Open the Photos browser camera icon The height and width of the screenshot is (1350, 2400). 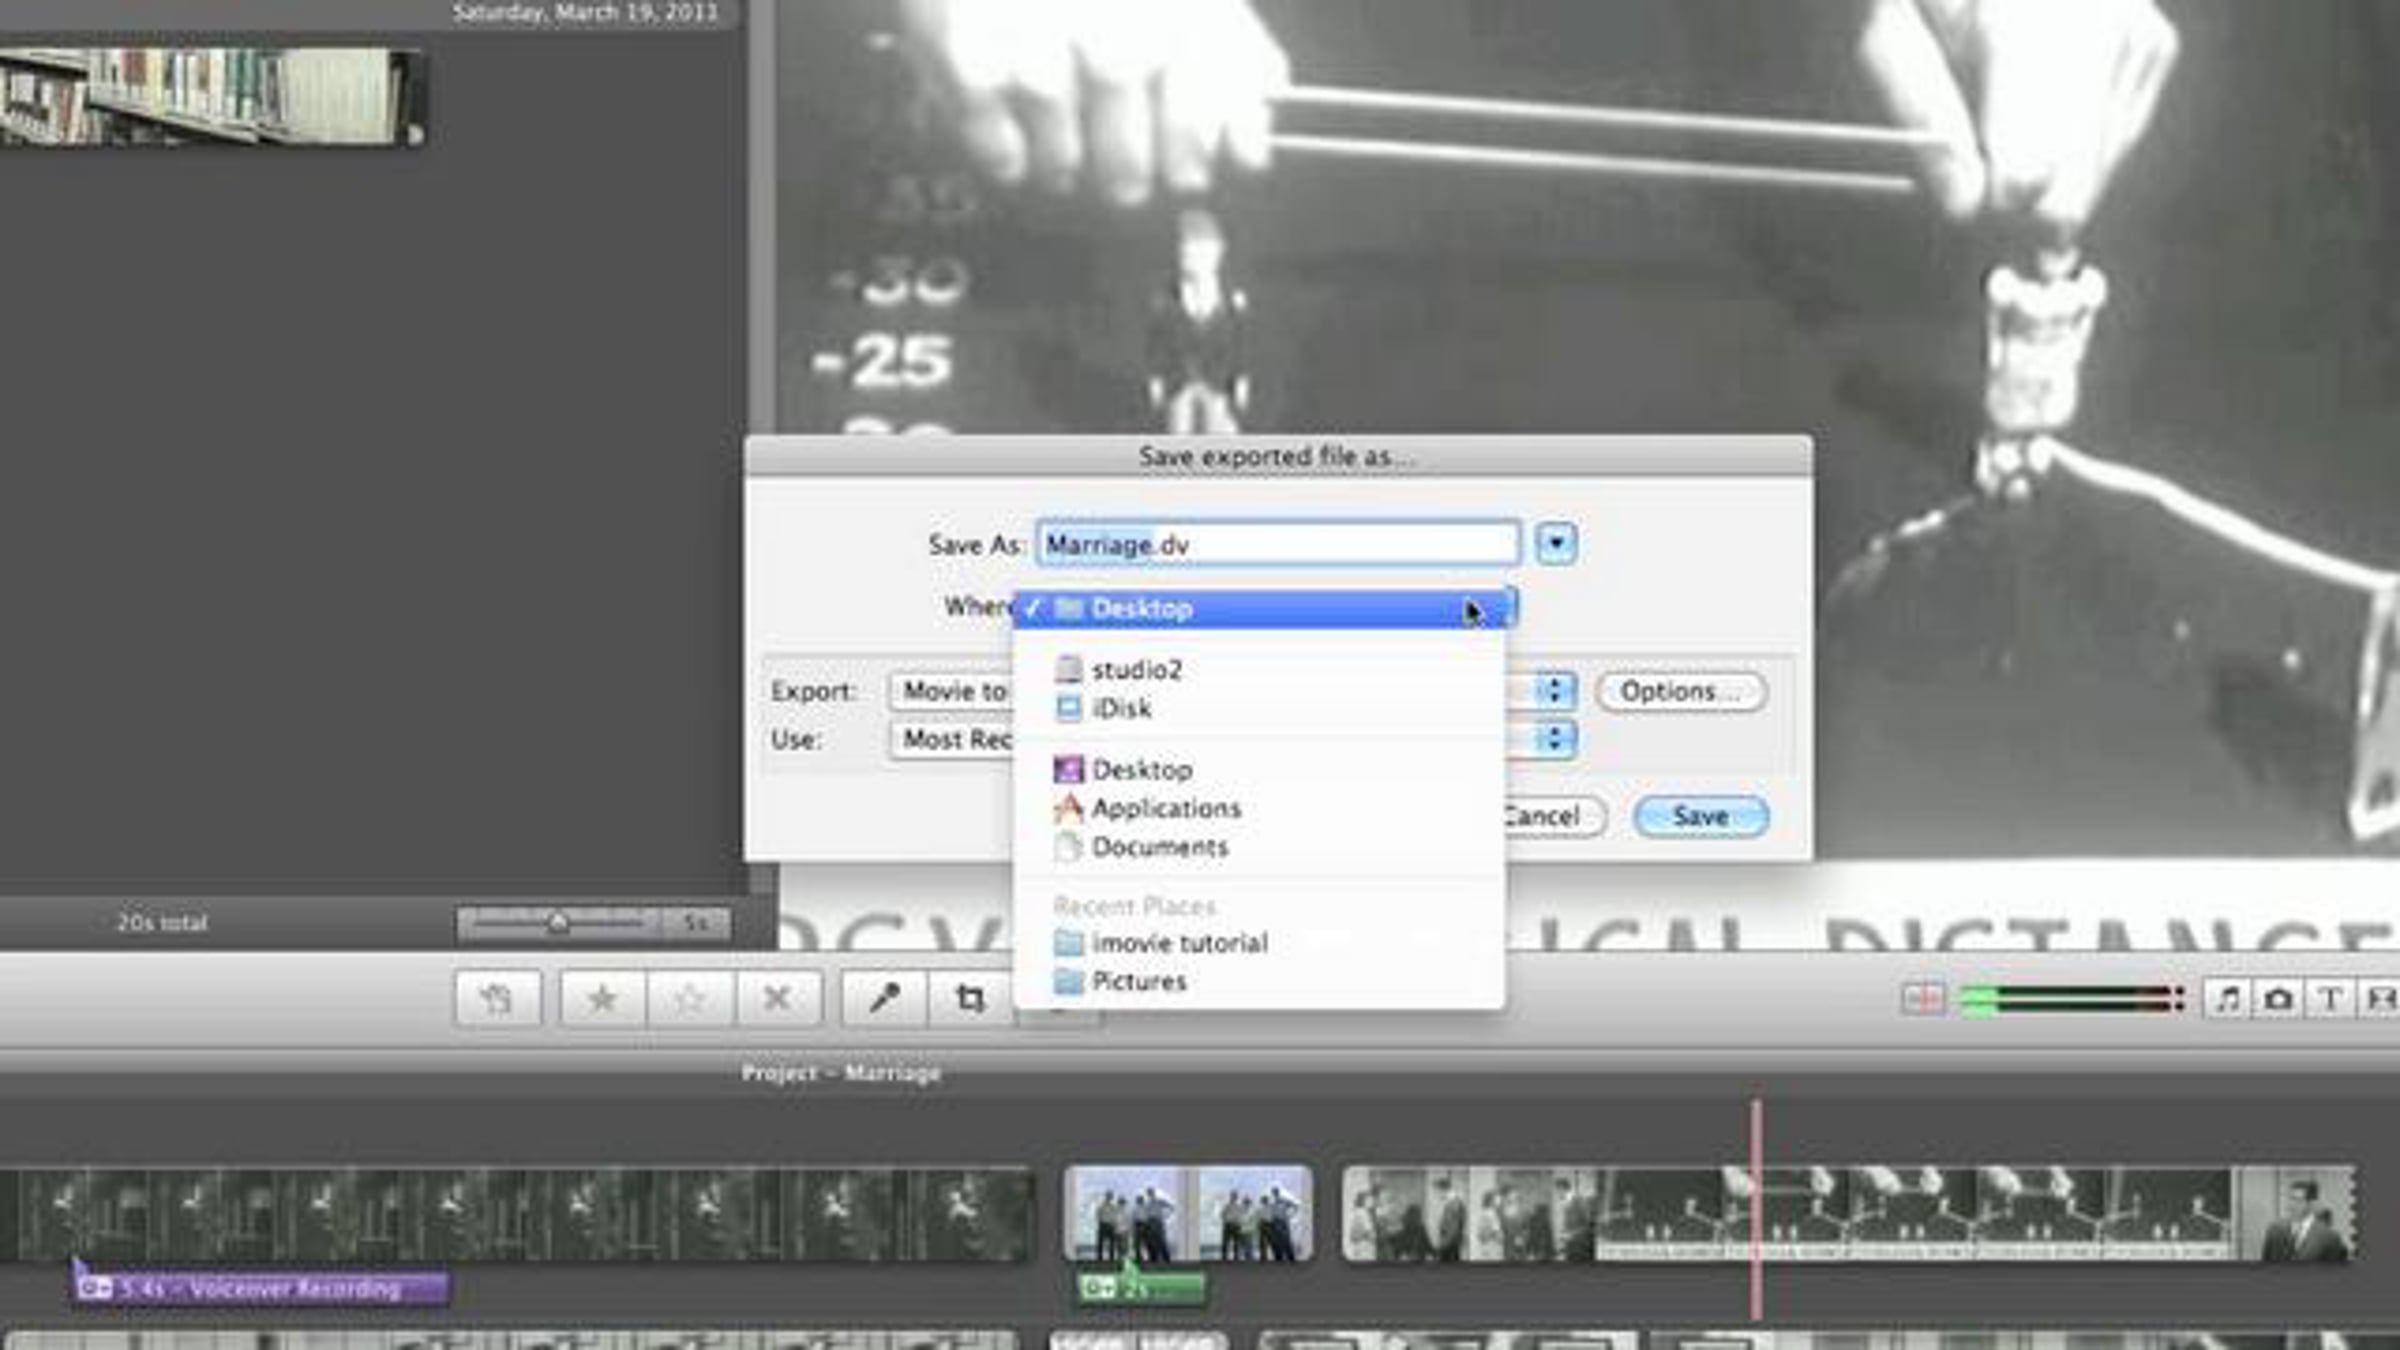click(x=2278, y=998)
